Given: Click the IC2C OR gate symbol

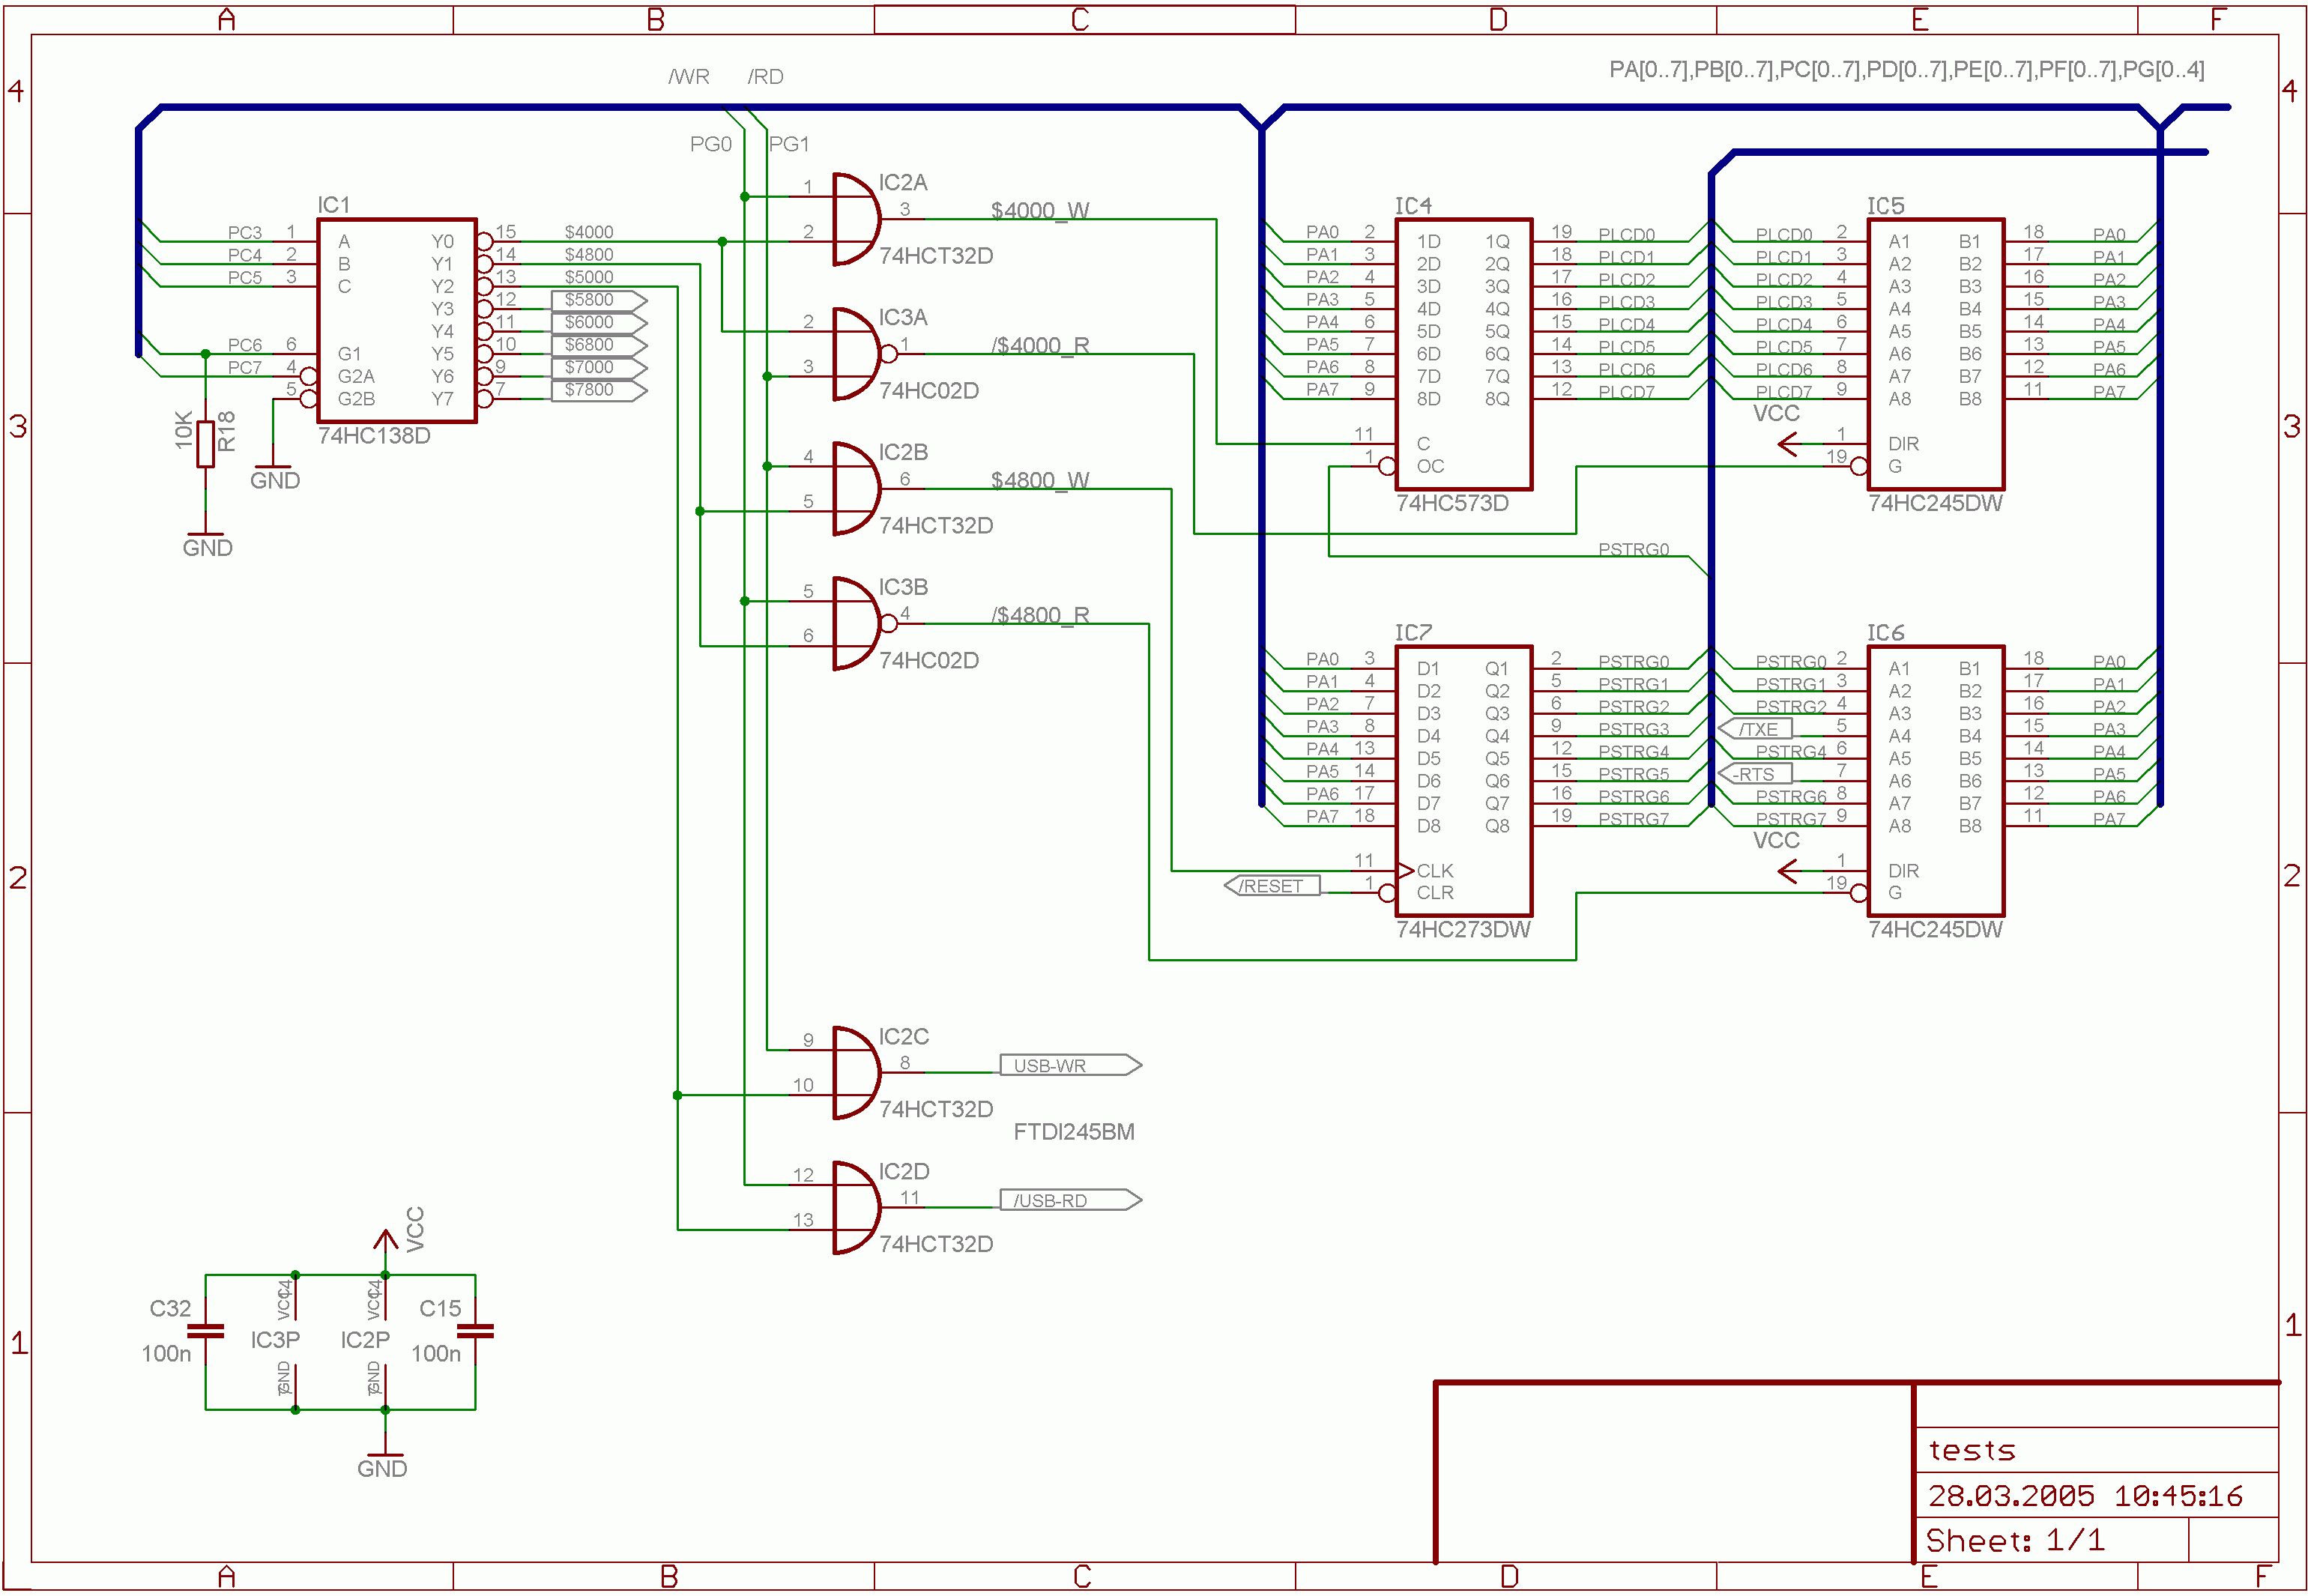Looking at the screenshot, I should click(x=855, y=1073).
